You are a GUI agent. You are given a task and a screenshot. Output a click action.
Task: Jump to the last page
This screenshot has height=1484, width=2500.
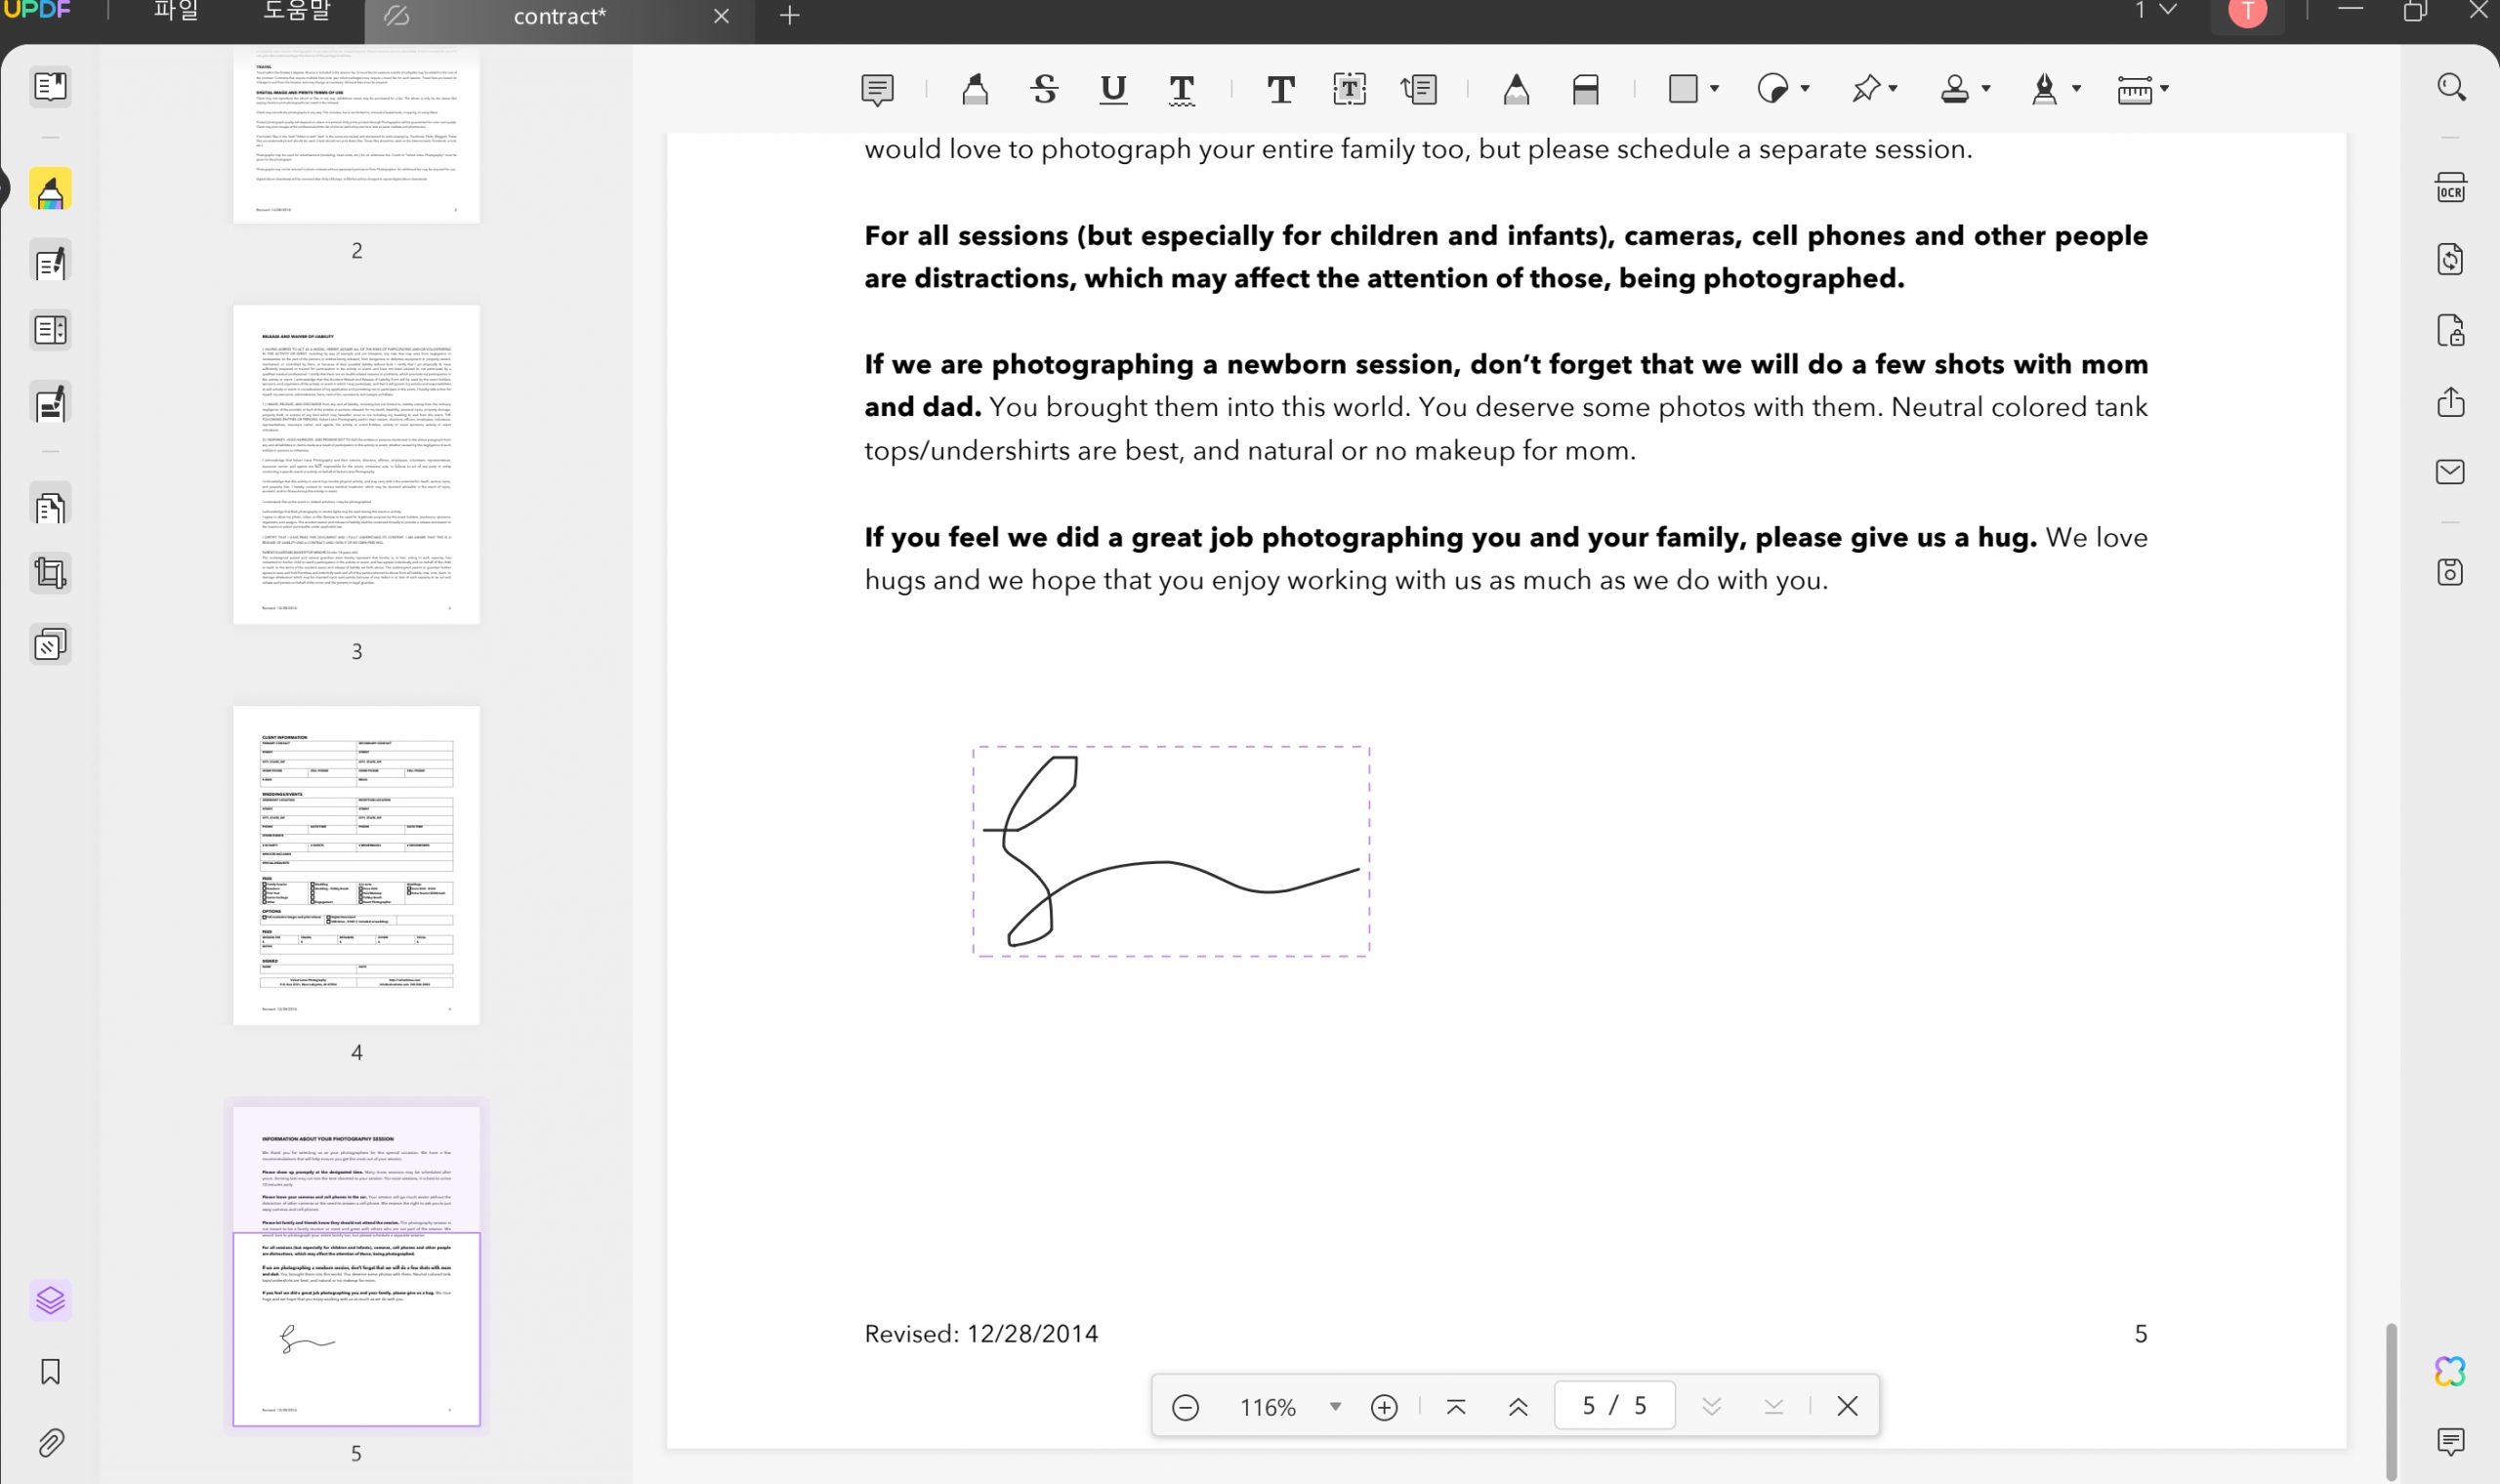[1773, 1408]
